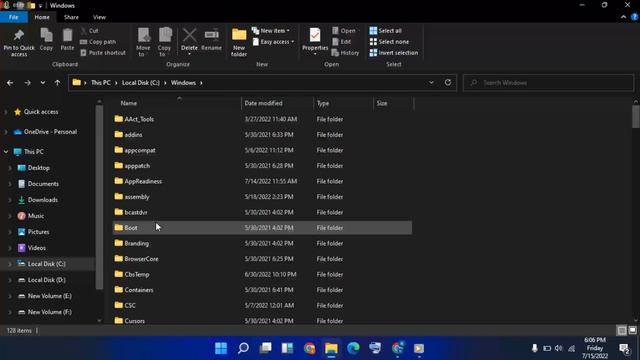The image size is (640, 360).
Task: Click the Edit ribbon command
Action: (x=342, y=42)
